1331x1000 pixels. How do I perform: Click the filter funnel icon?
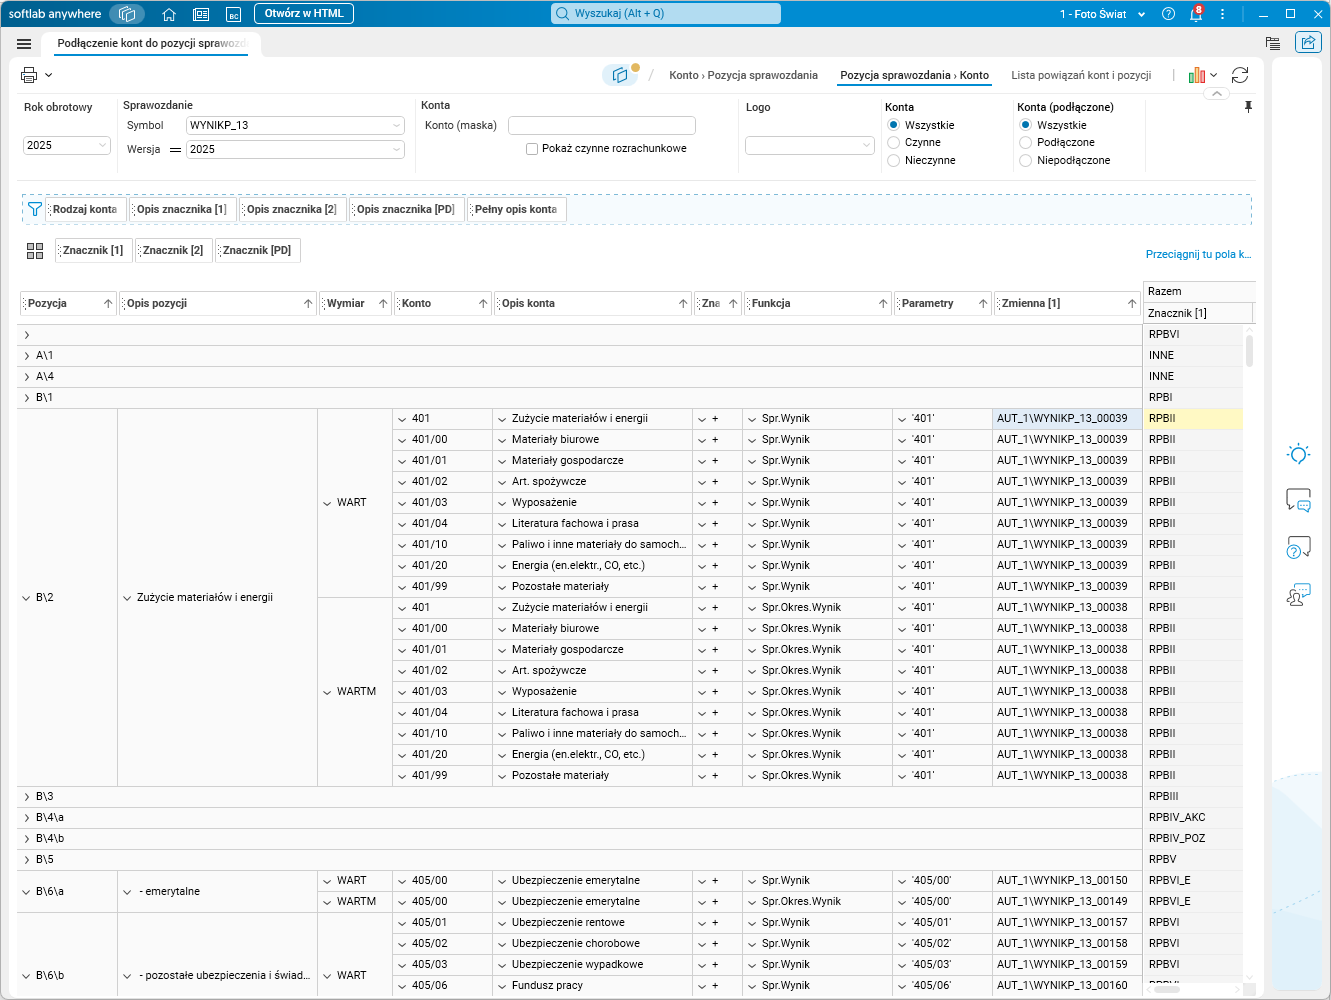35,209
